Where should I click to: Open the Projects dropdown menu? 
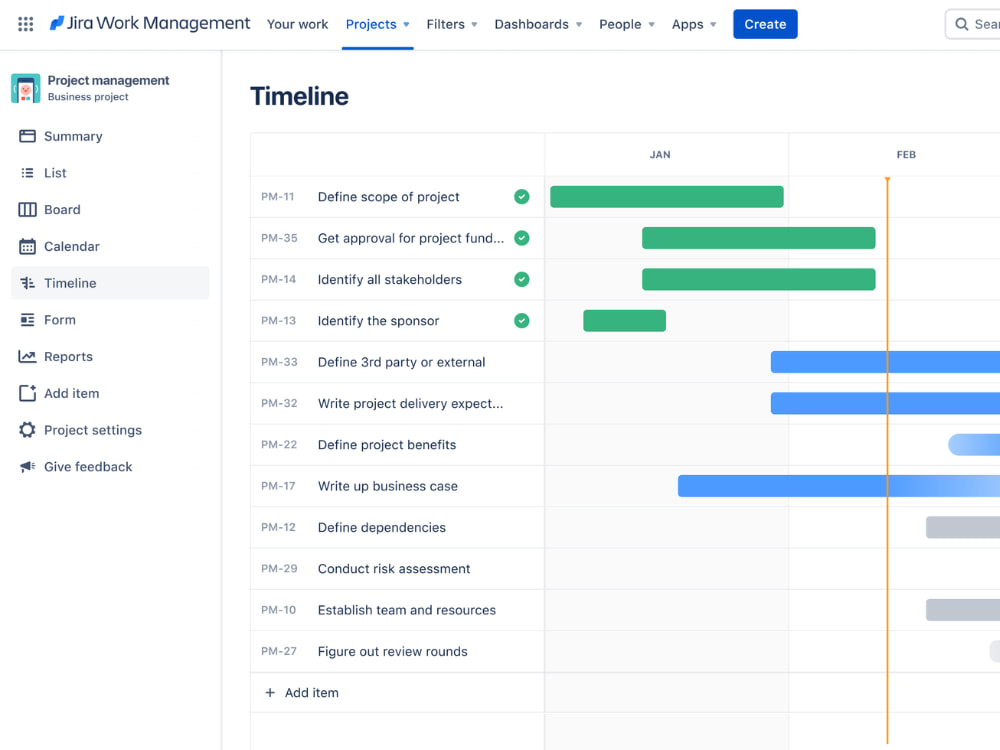(377, 24)
